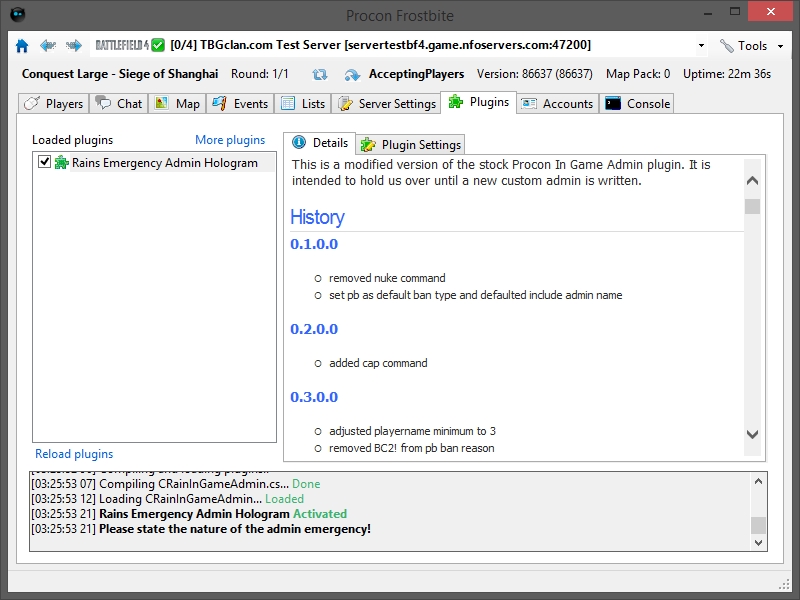Click the window resize grip in status bar
This screenshot has width=800, height=600.
point(784,585)
